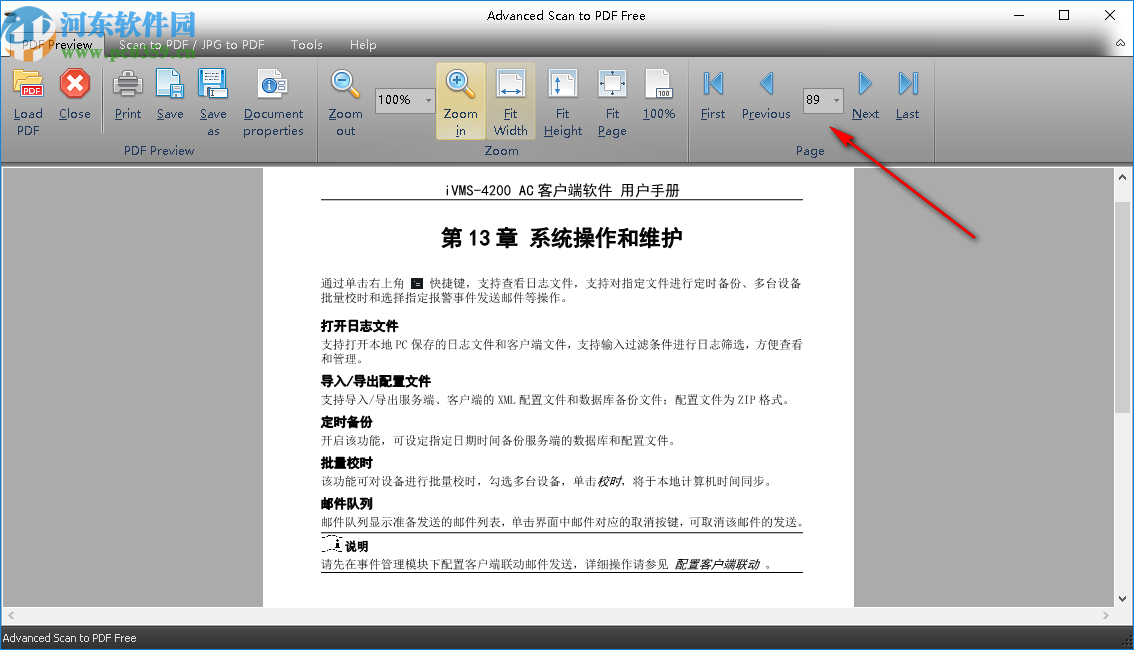
Task: Open the Tools menu
Action: click(x=306, y=44)
